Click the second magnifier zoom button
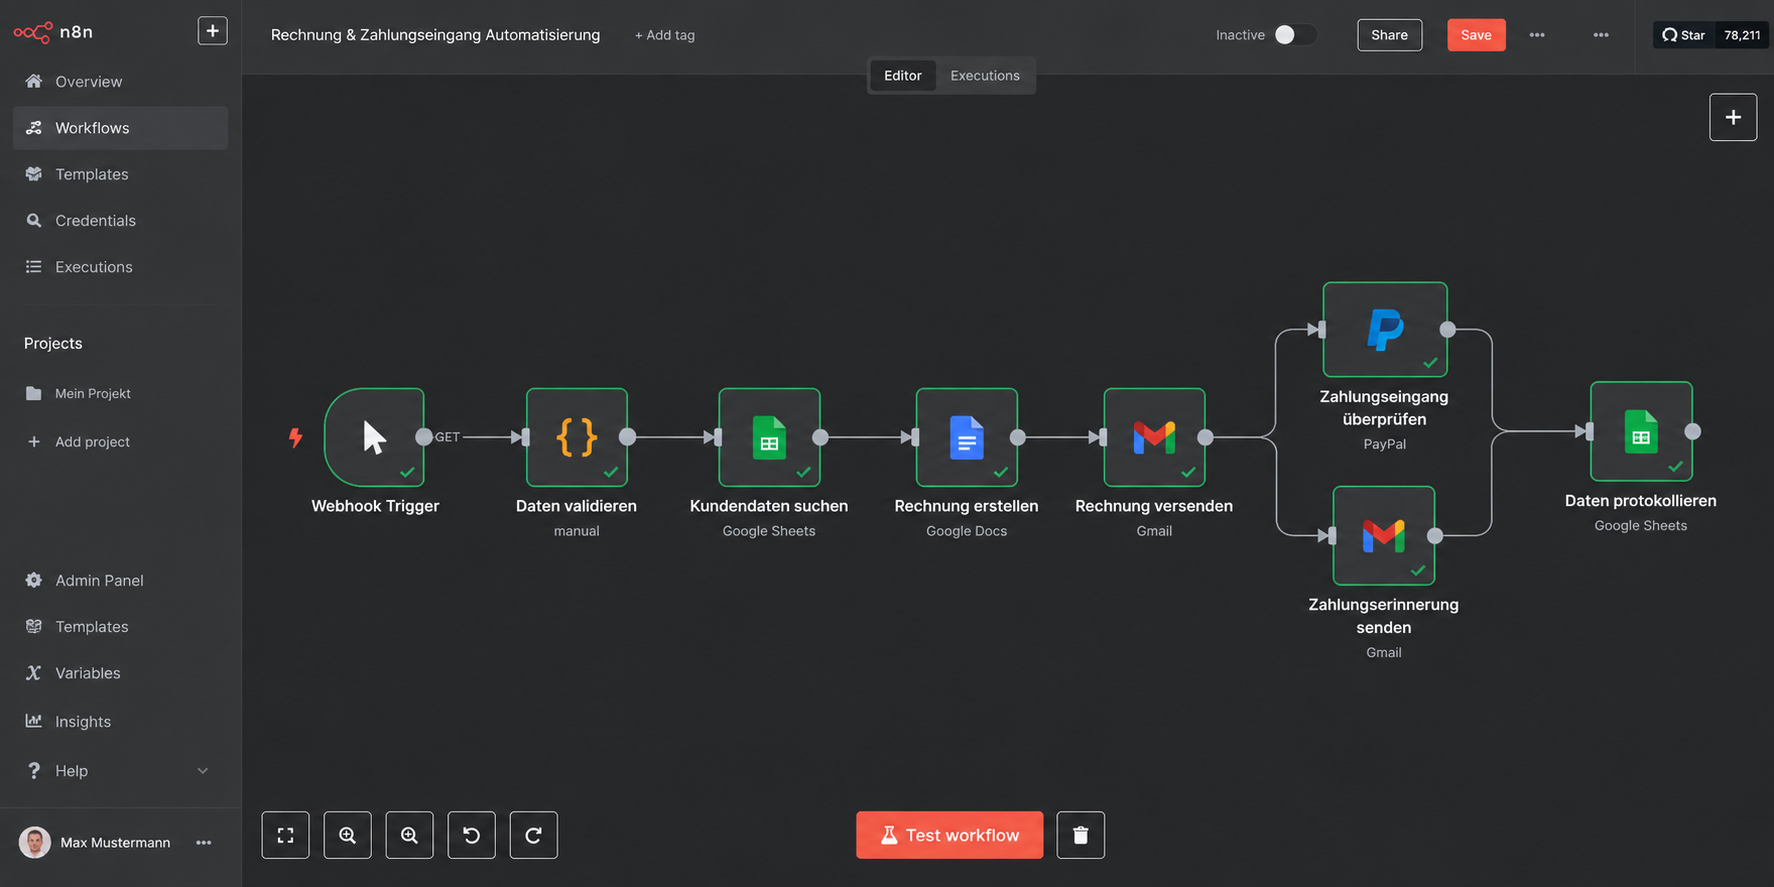1774x887 pixels. [x=409, y=835]
